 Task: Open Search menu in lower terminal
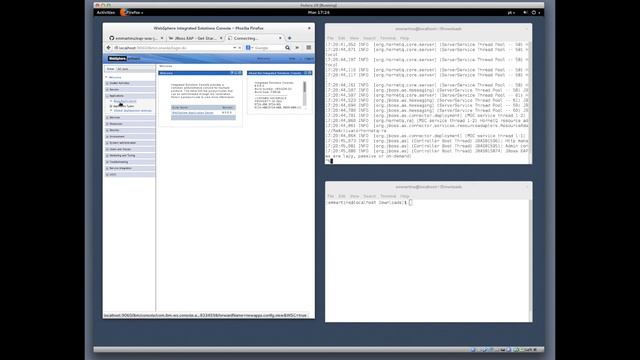click(x=369, y=196)
